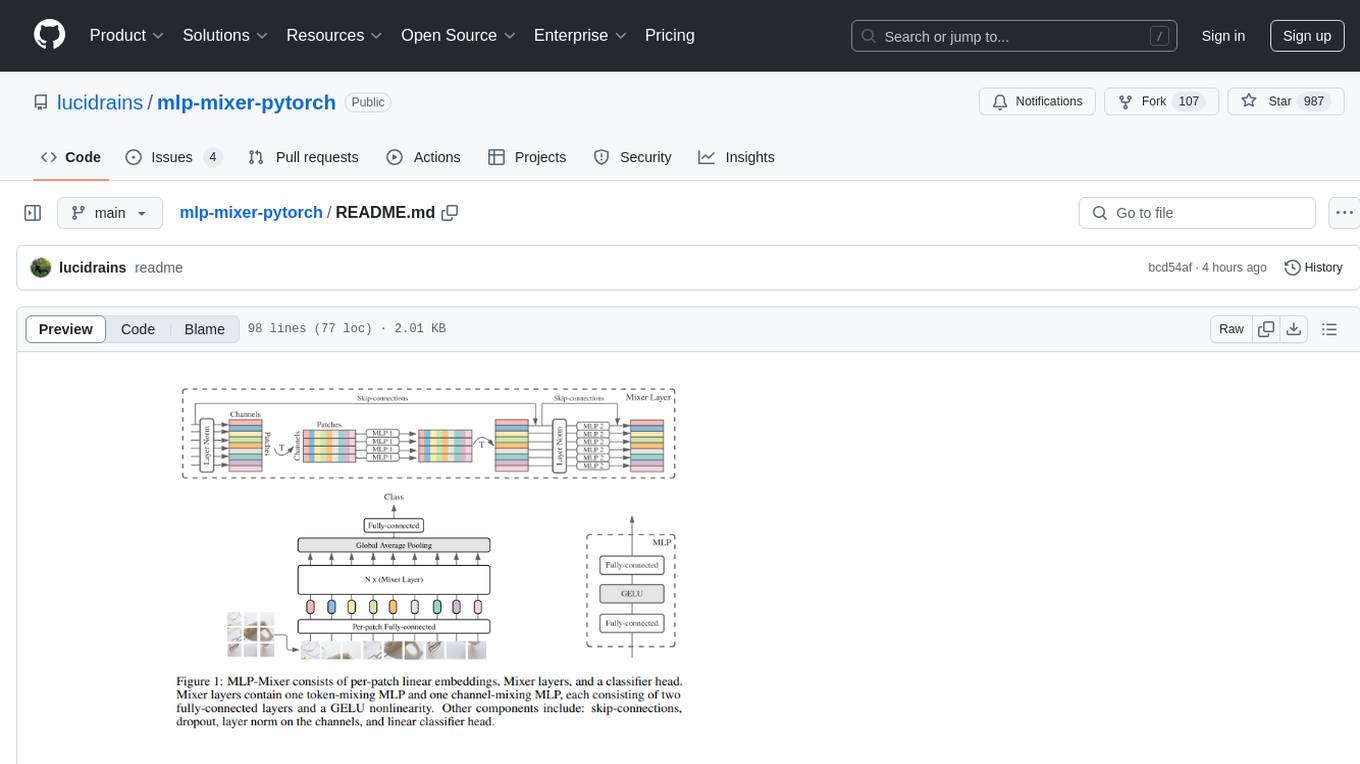Fork this repository
The image size is (1360, 764).
(1160, 102)
